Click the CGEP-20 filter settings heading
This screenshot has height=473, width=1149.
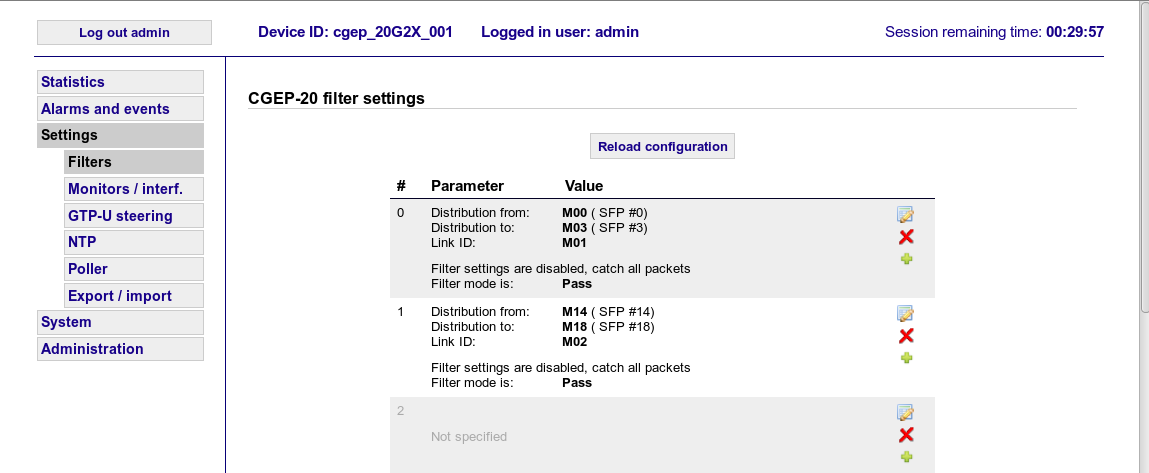pyautogui.click(x=336, y=98)
